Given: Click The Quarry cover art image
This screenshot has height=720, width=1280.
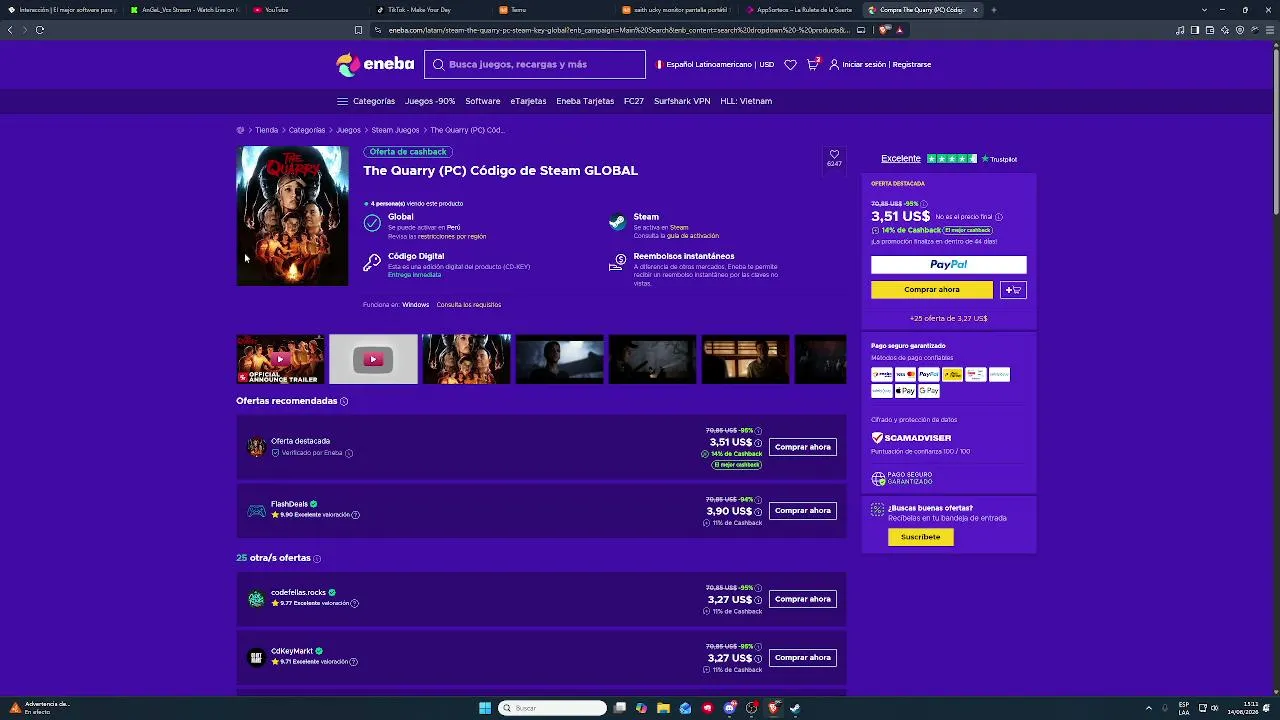Looking at the screenshot, I should point(292,216).
